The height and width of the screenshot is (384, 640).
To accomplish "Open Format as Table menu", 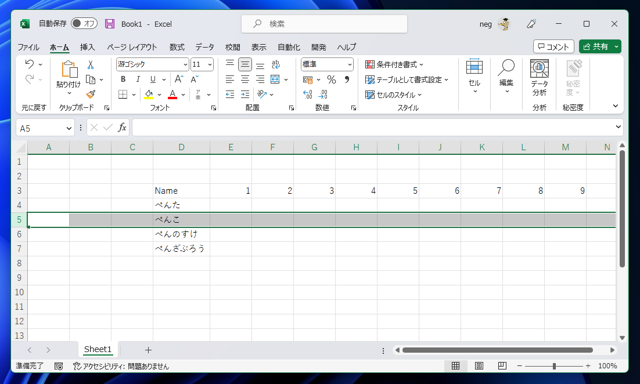I will pyautogui.click(x=407, y=80).
